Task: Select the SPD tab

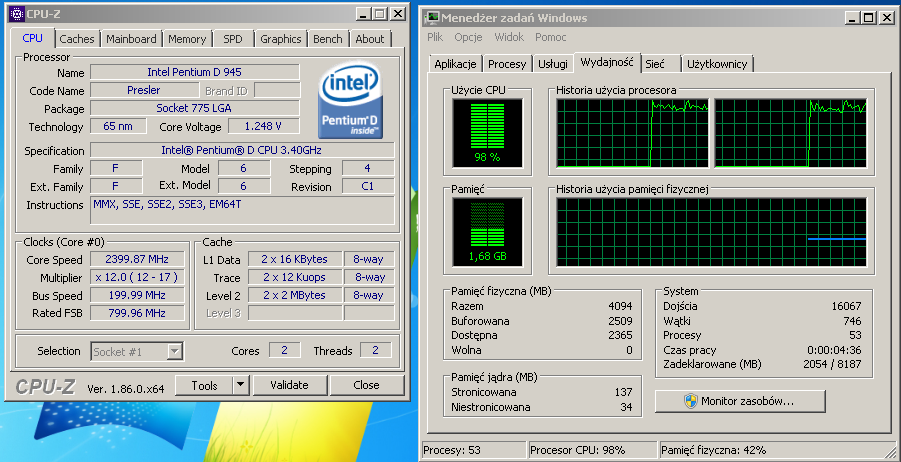Action: pyautogui.click(x=233, y=39)
